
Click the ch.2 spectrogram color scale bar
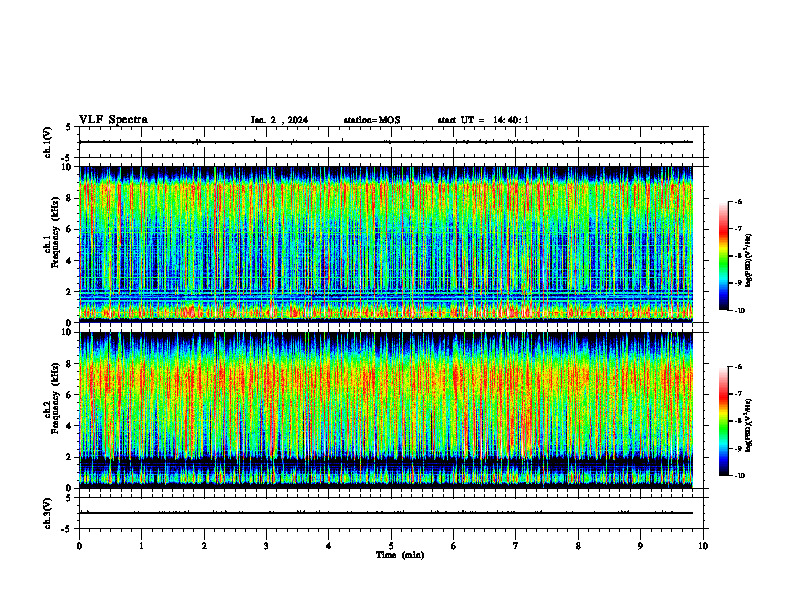point(723,421)
